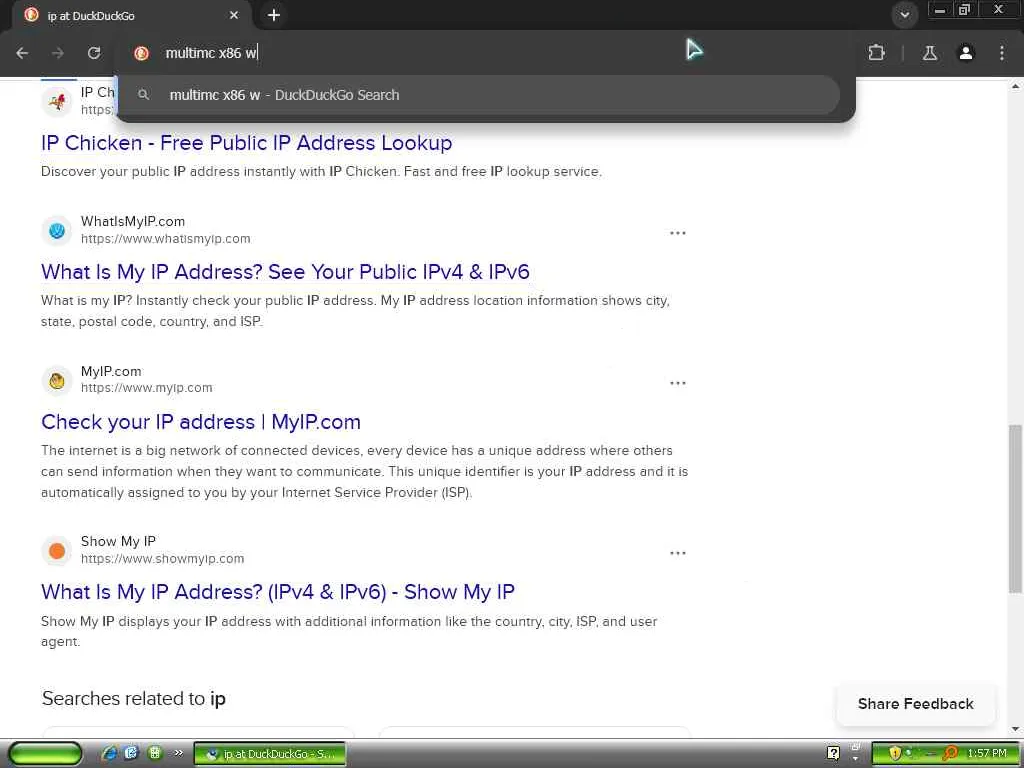Close the 'ip at DuckDuckGo' tab
This screenshot has width=1024, height=768.
pos(234,15)
